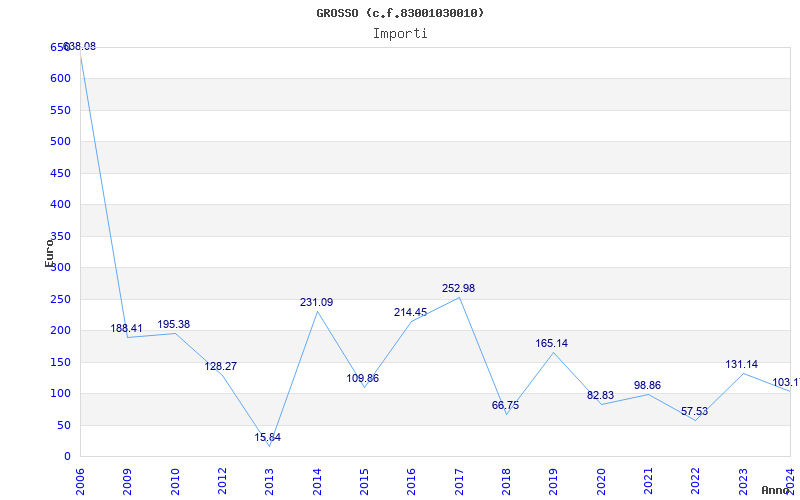Click the 2018 year label on x-axis
This screenshot has width=800, height=500.
click(x=506, y=482)
